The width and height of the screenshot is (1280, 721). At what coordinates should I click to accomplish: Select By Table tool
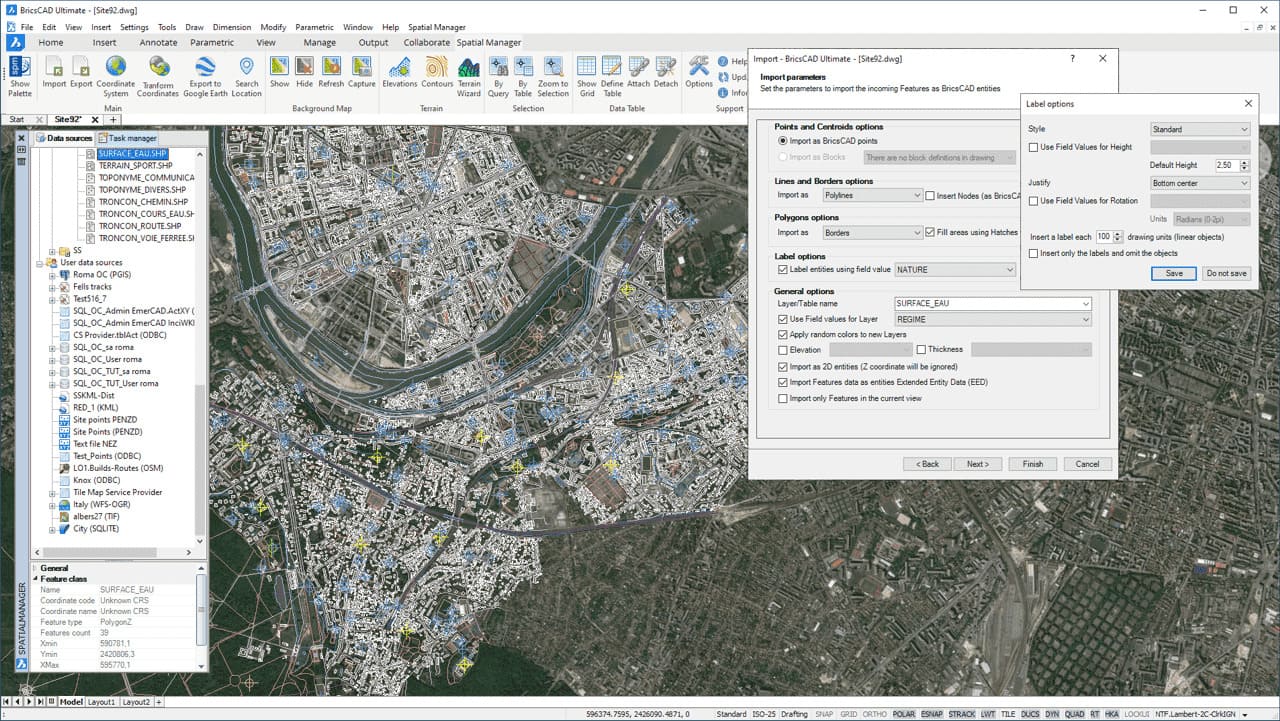pyautogui.click(x=523, y=76)
